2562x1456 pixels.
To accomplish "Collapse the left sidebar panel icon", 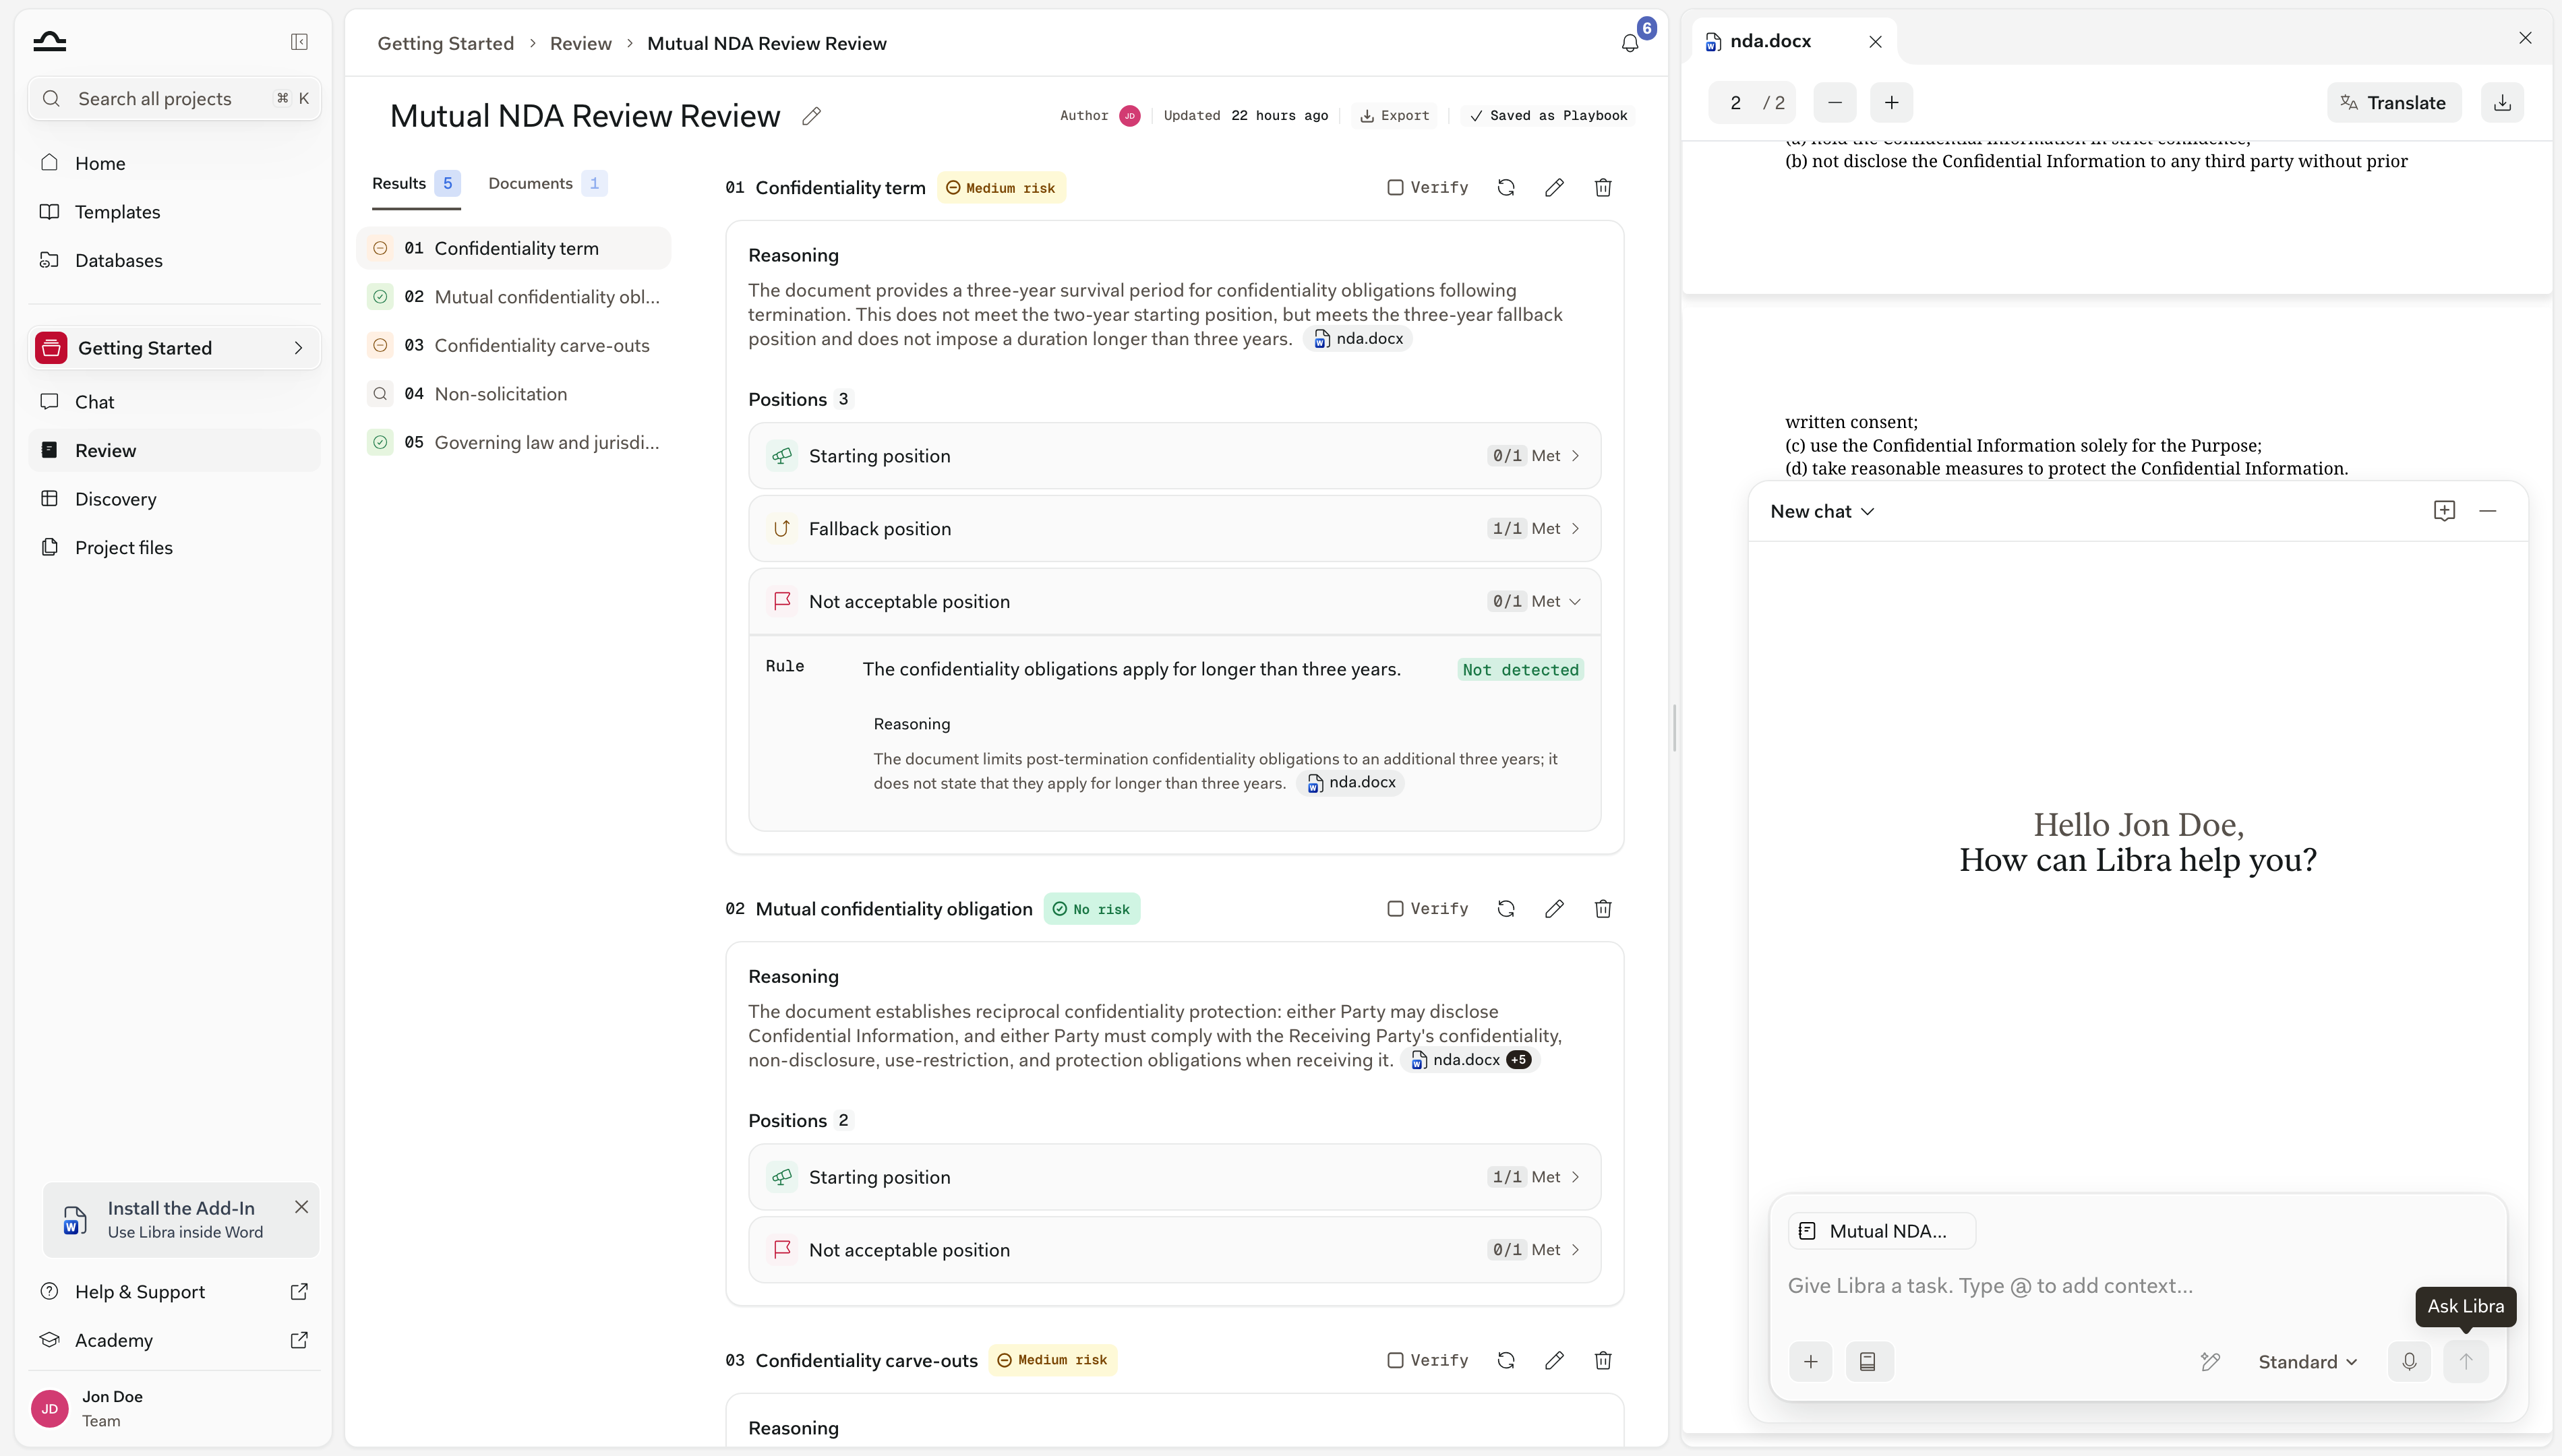I will coord(299,42).
